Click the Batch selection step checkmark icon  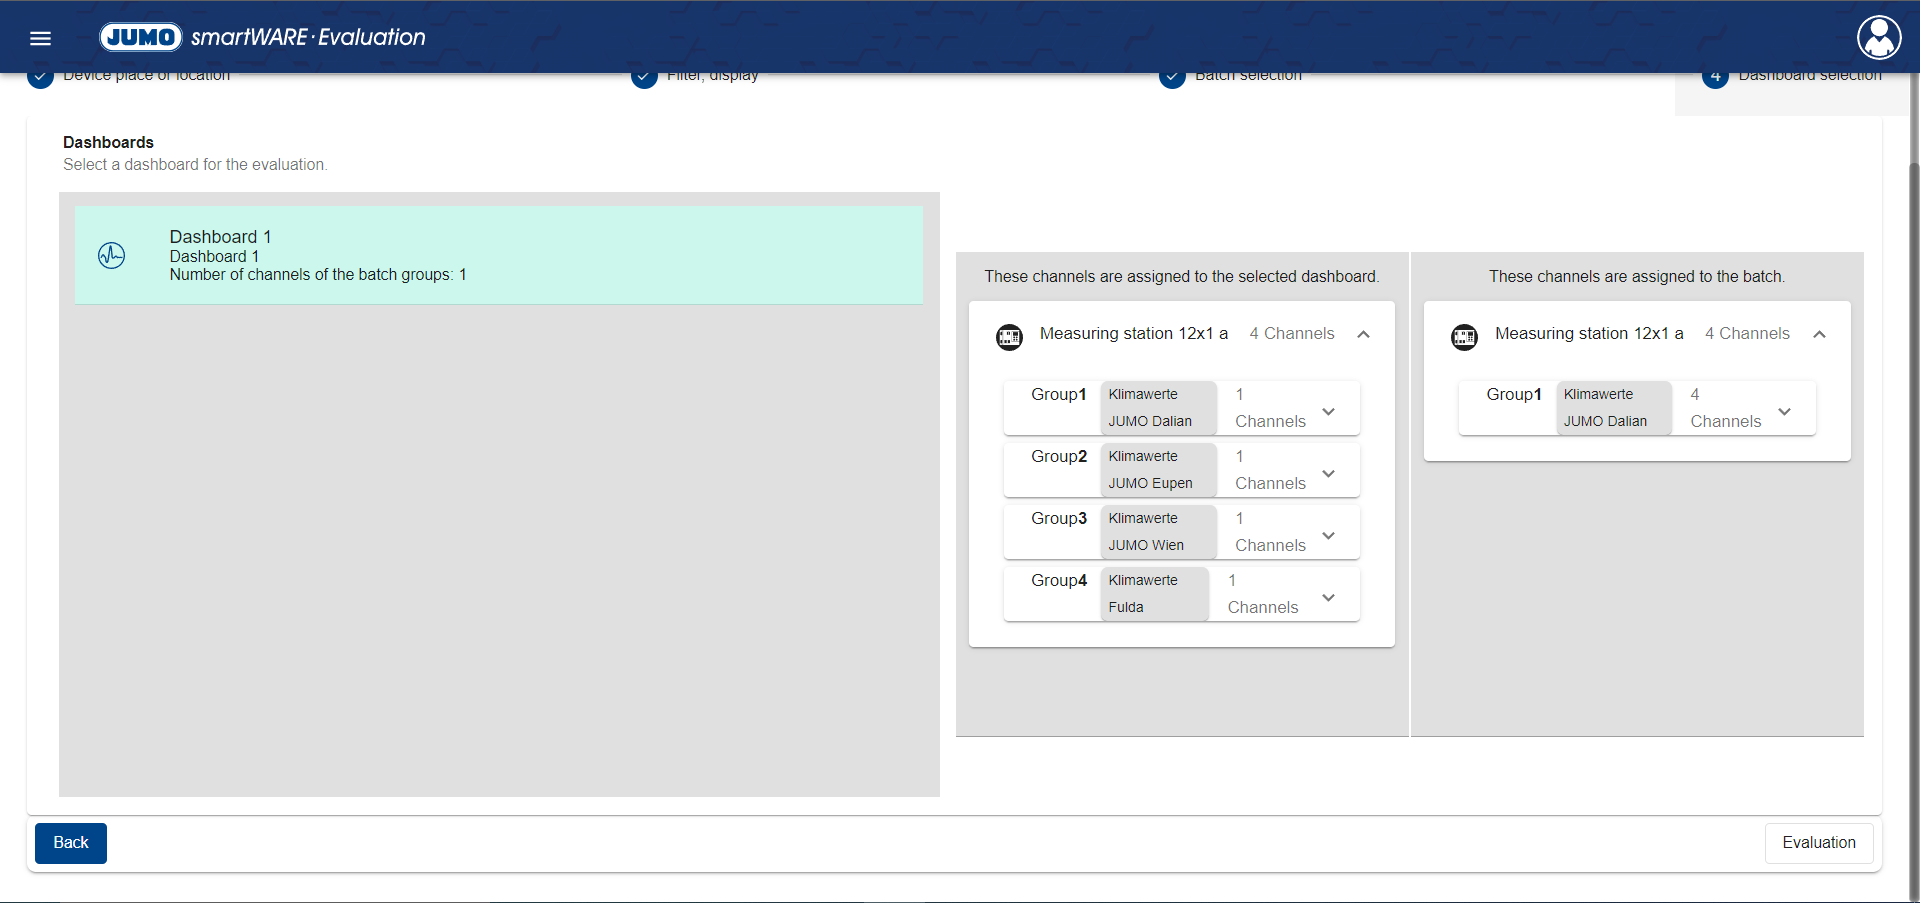pyautogui.click(x=1171, y=79)
